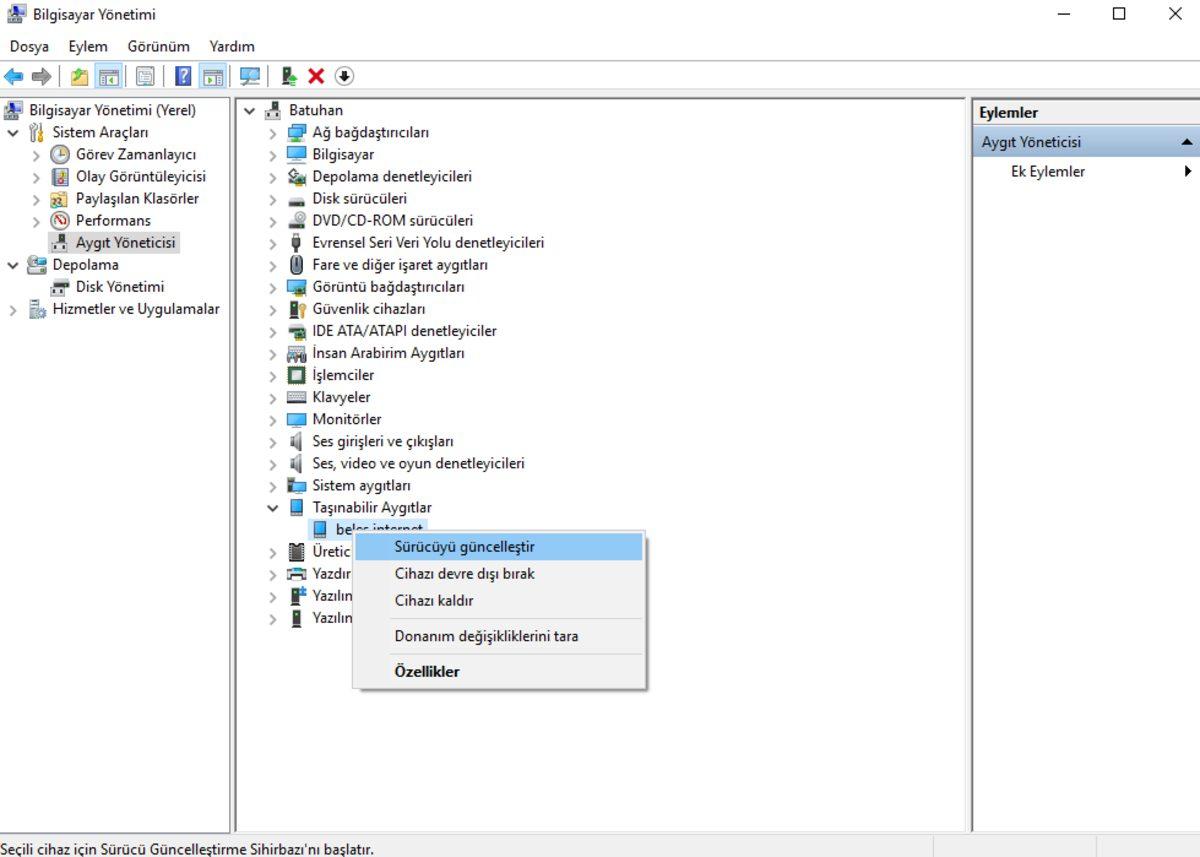Click the blue Back arrow in toolbar
Screen dimensions: 1200x857
[14, 76]
